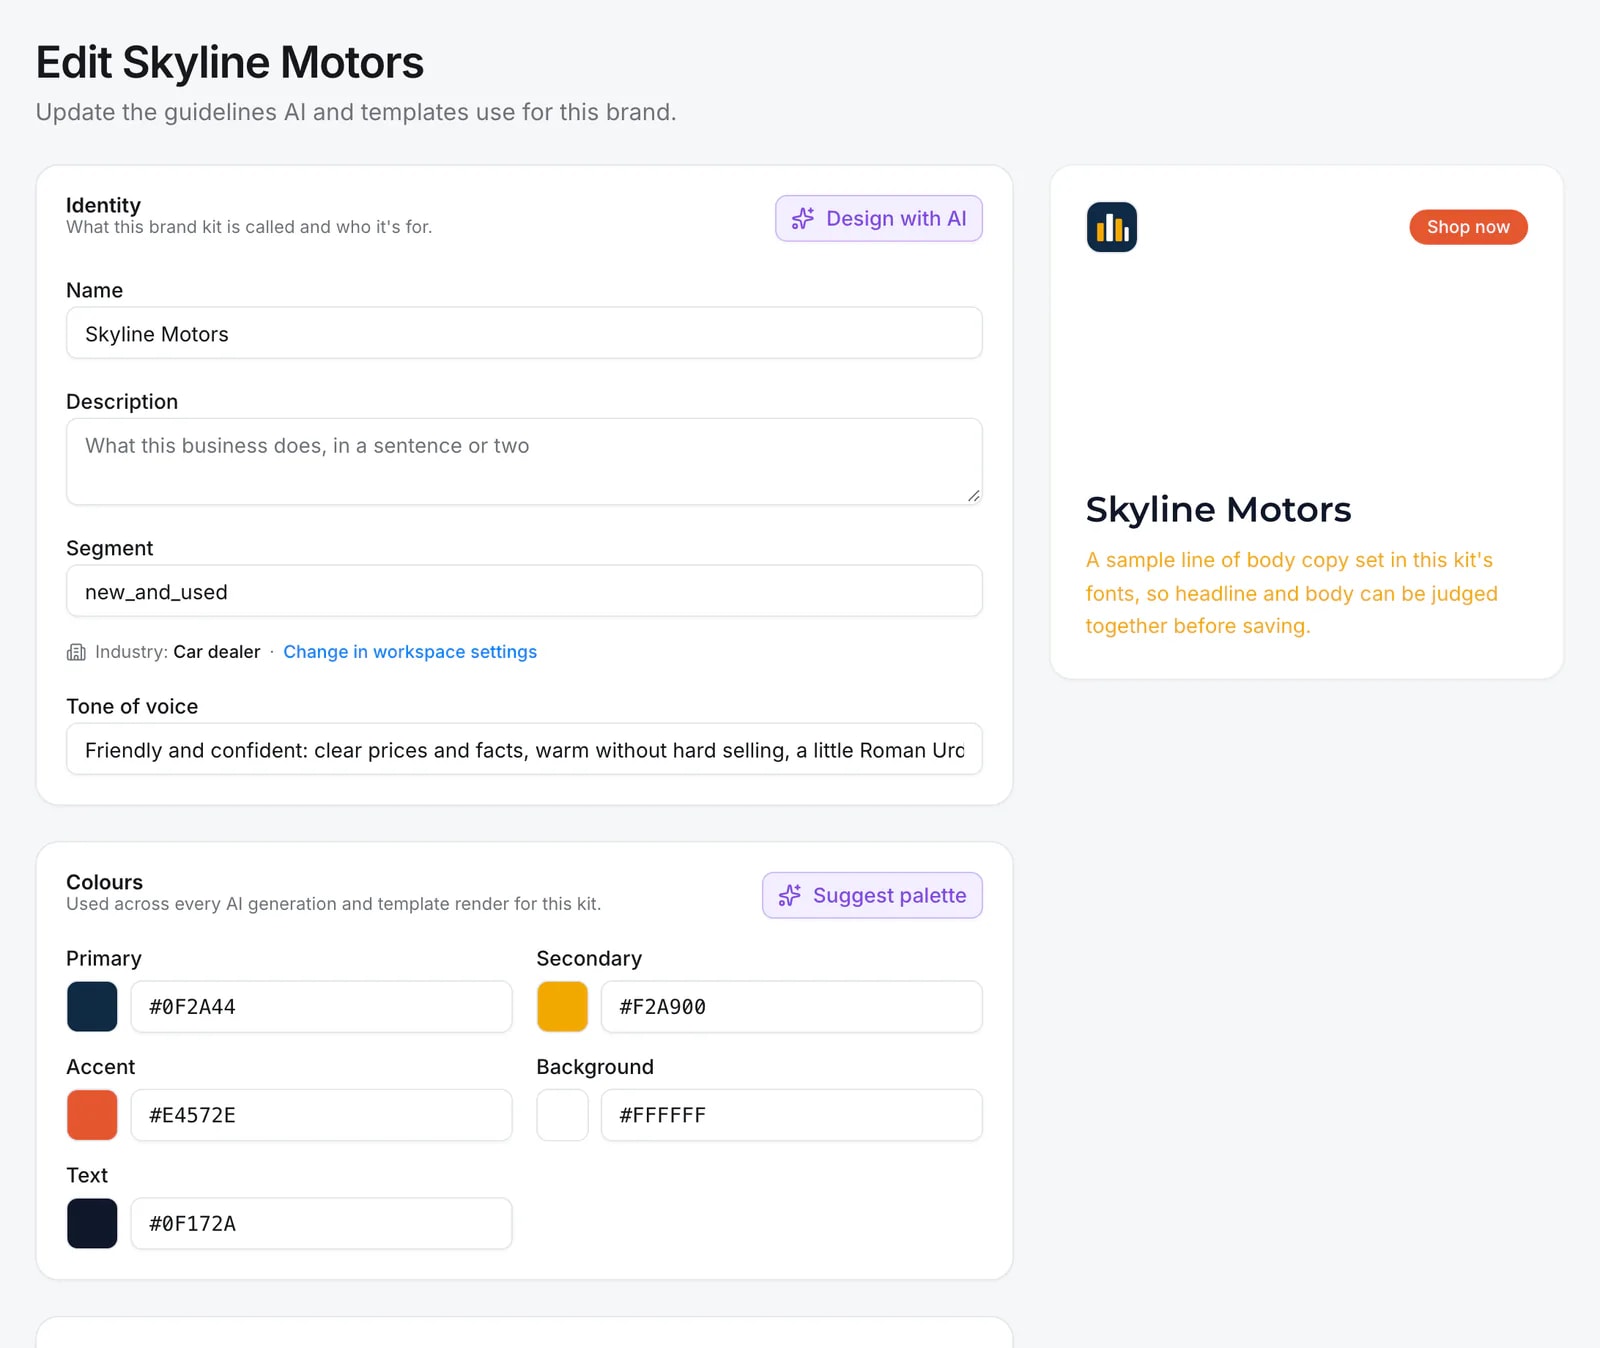Image resolution: width=1600 pixels, height=1348 pixels.
Task: Click the Colours section heading
Action: tap(104, 882)
